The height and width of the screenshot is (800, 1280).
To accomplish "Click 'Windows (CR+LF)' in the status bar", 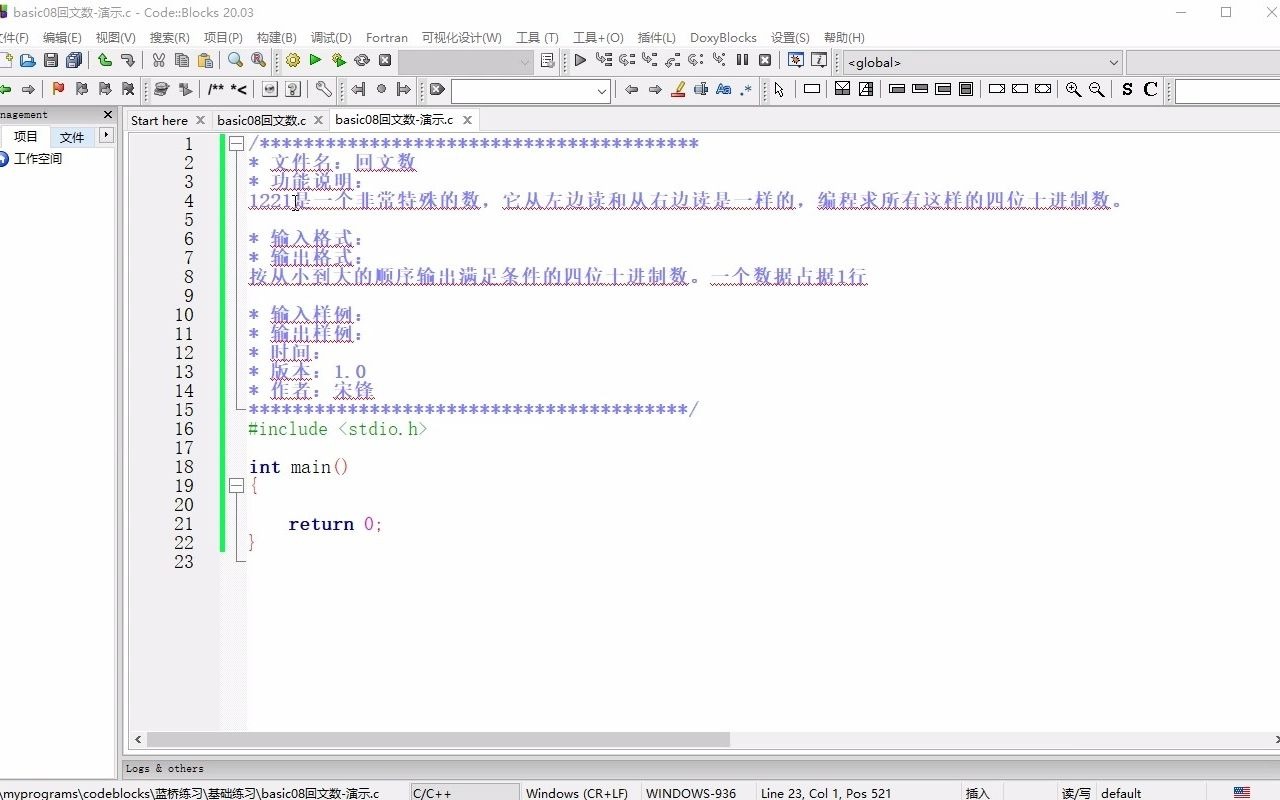I will pos(577,793).
